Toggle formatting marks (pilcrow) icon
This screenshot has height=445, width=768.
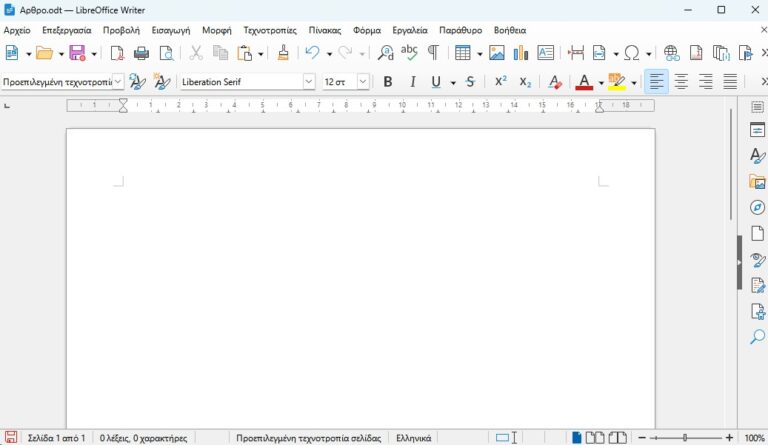[433, 52]
